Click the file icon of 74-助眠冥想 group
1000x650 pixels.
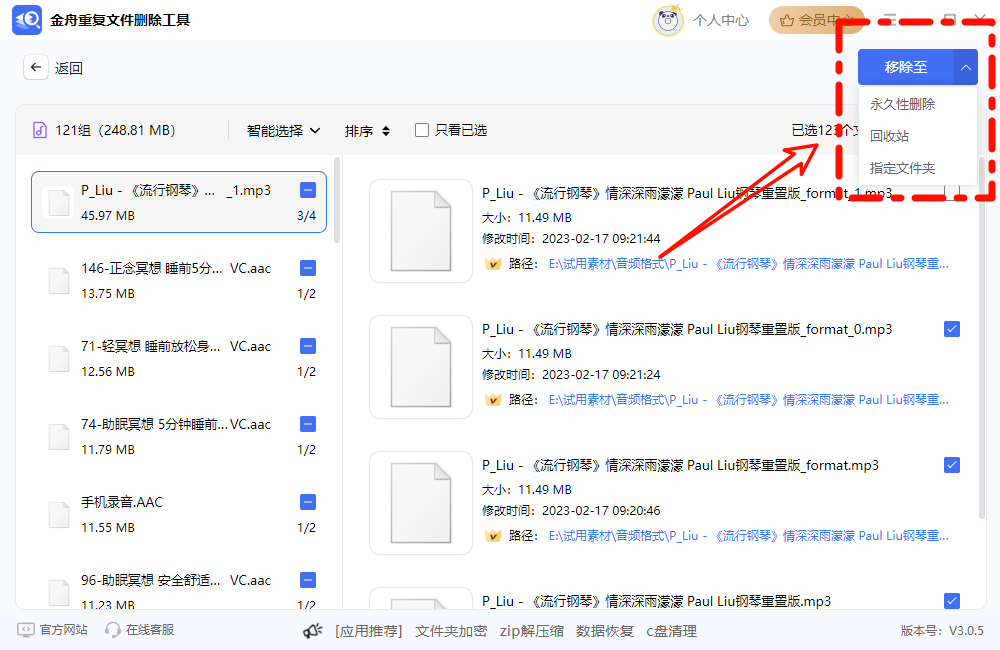[x=59, y=437]
